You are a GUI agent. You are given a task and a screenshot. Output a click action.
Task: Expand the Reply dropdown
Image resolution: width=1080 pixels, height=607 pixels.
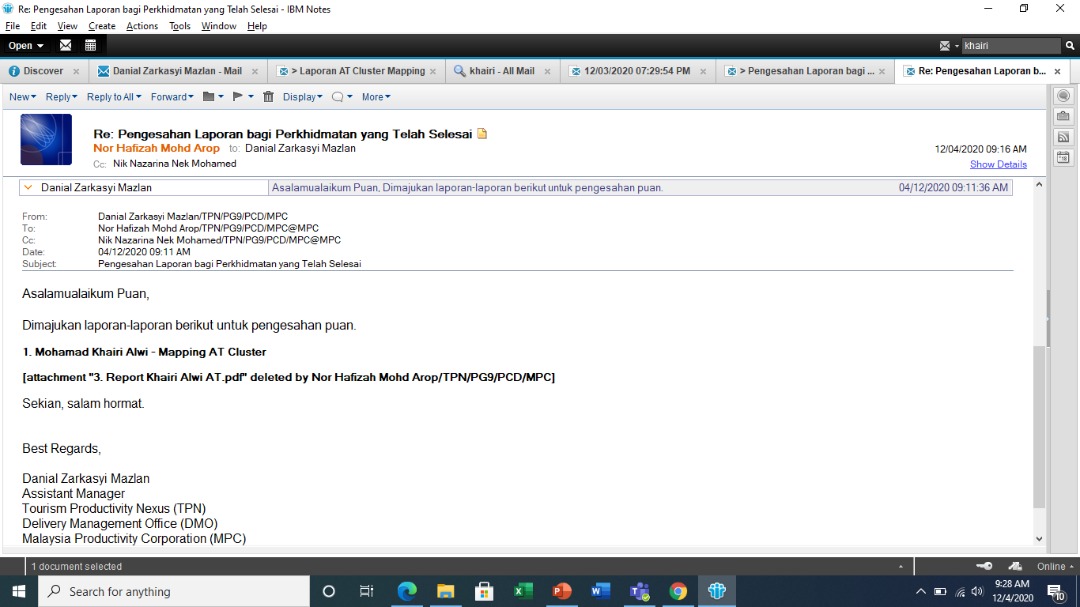[61, 97]
